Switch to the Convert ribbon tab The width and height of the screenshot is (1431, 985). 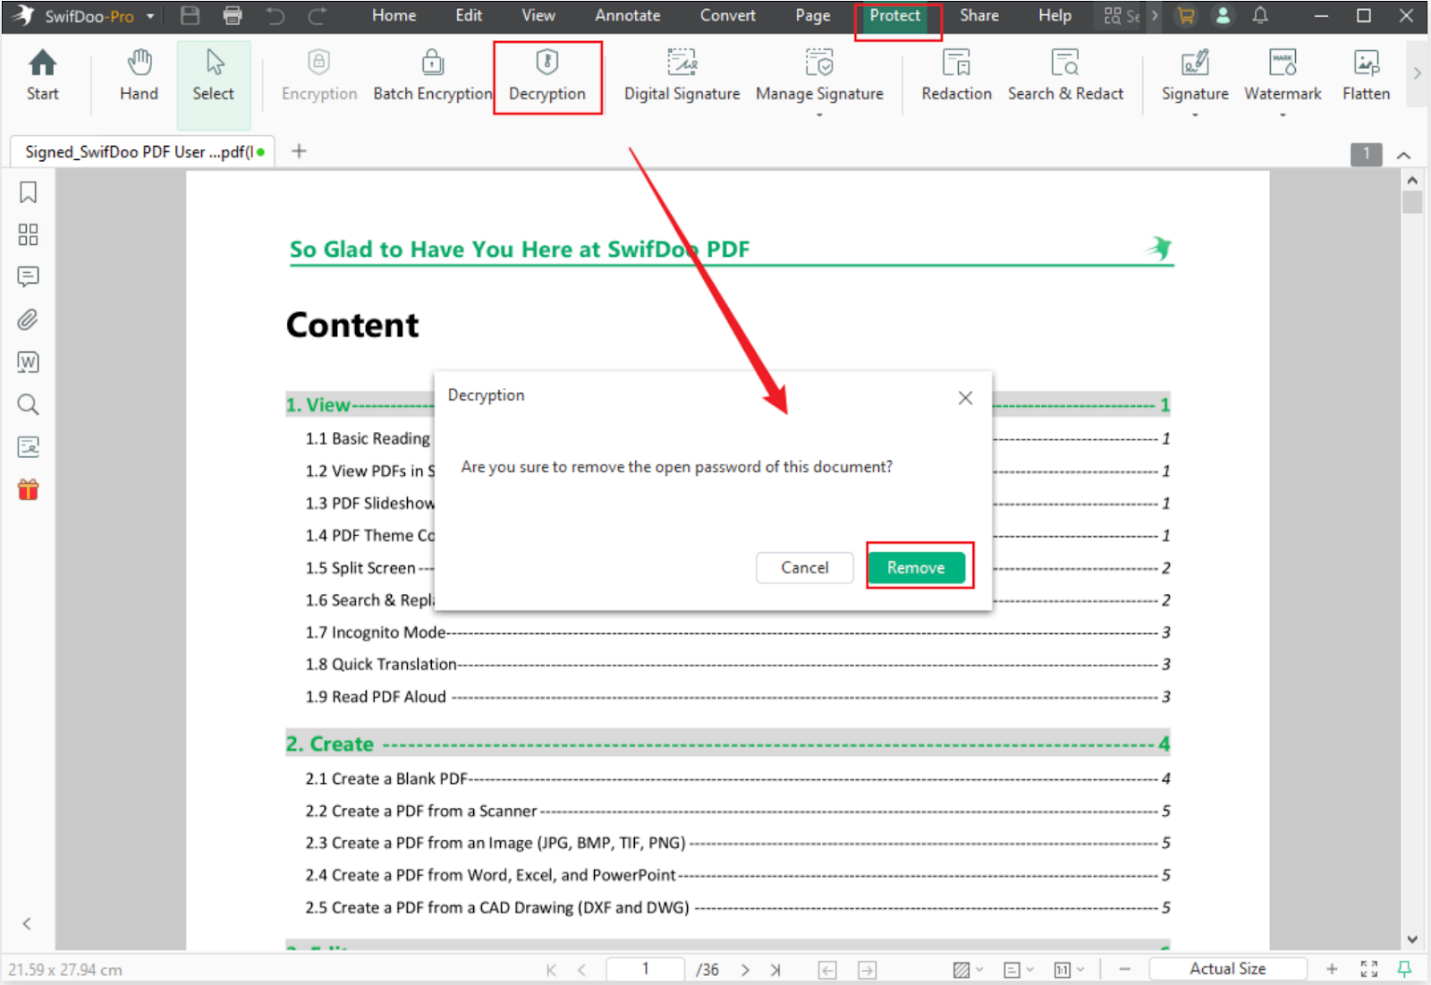[727, 15]
